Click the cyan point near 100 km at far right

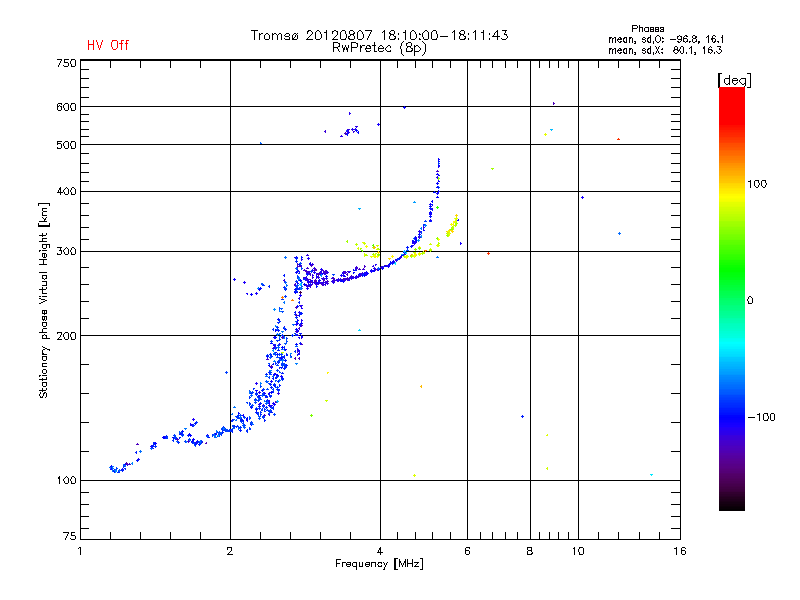pyautogui.click(x=651, y=474)
